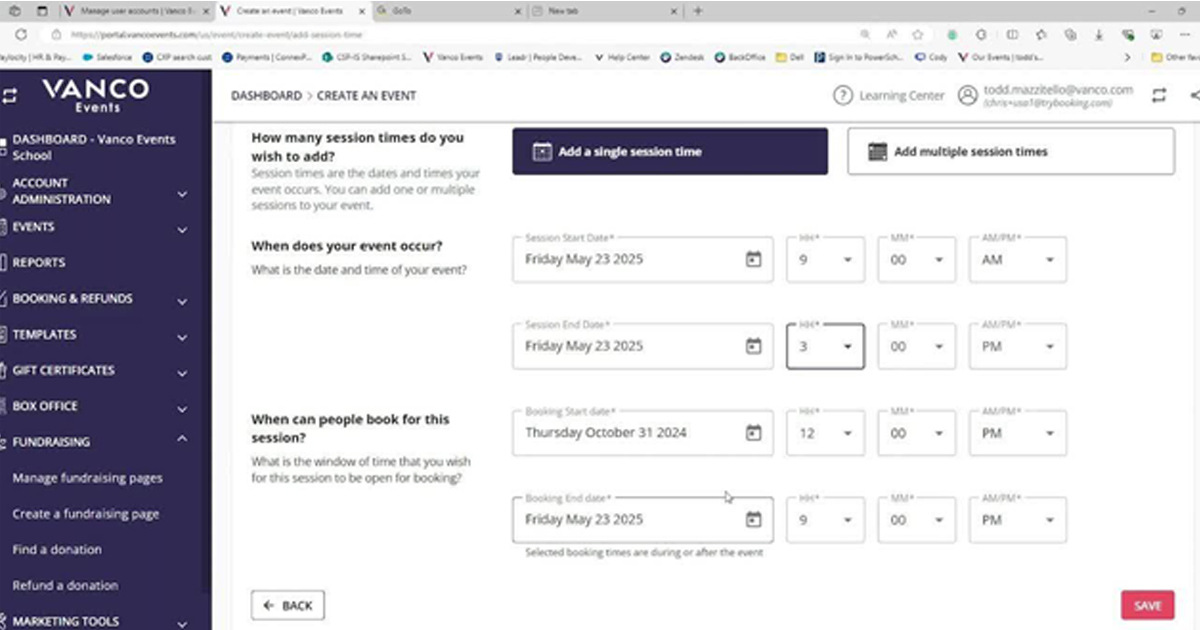Open the booking end hour dropdown
Viewport: 1200px width, 630px height.
coord(825,520)
